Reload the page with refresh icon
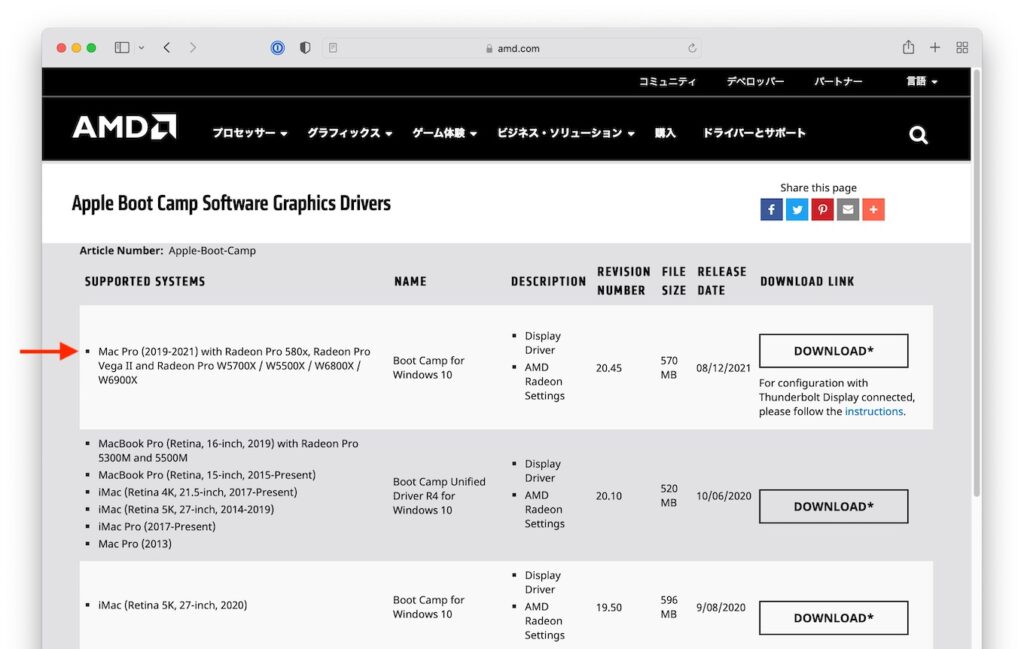Image resolution: width=1024 pixels, height=649 pixels. 692,47
